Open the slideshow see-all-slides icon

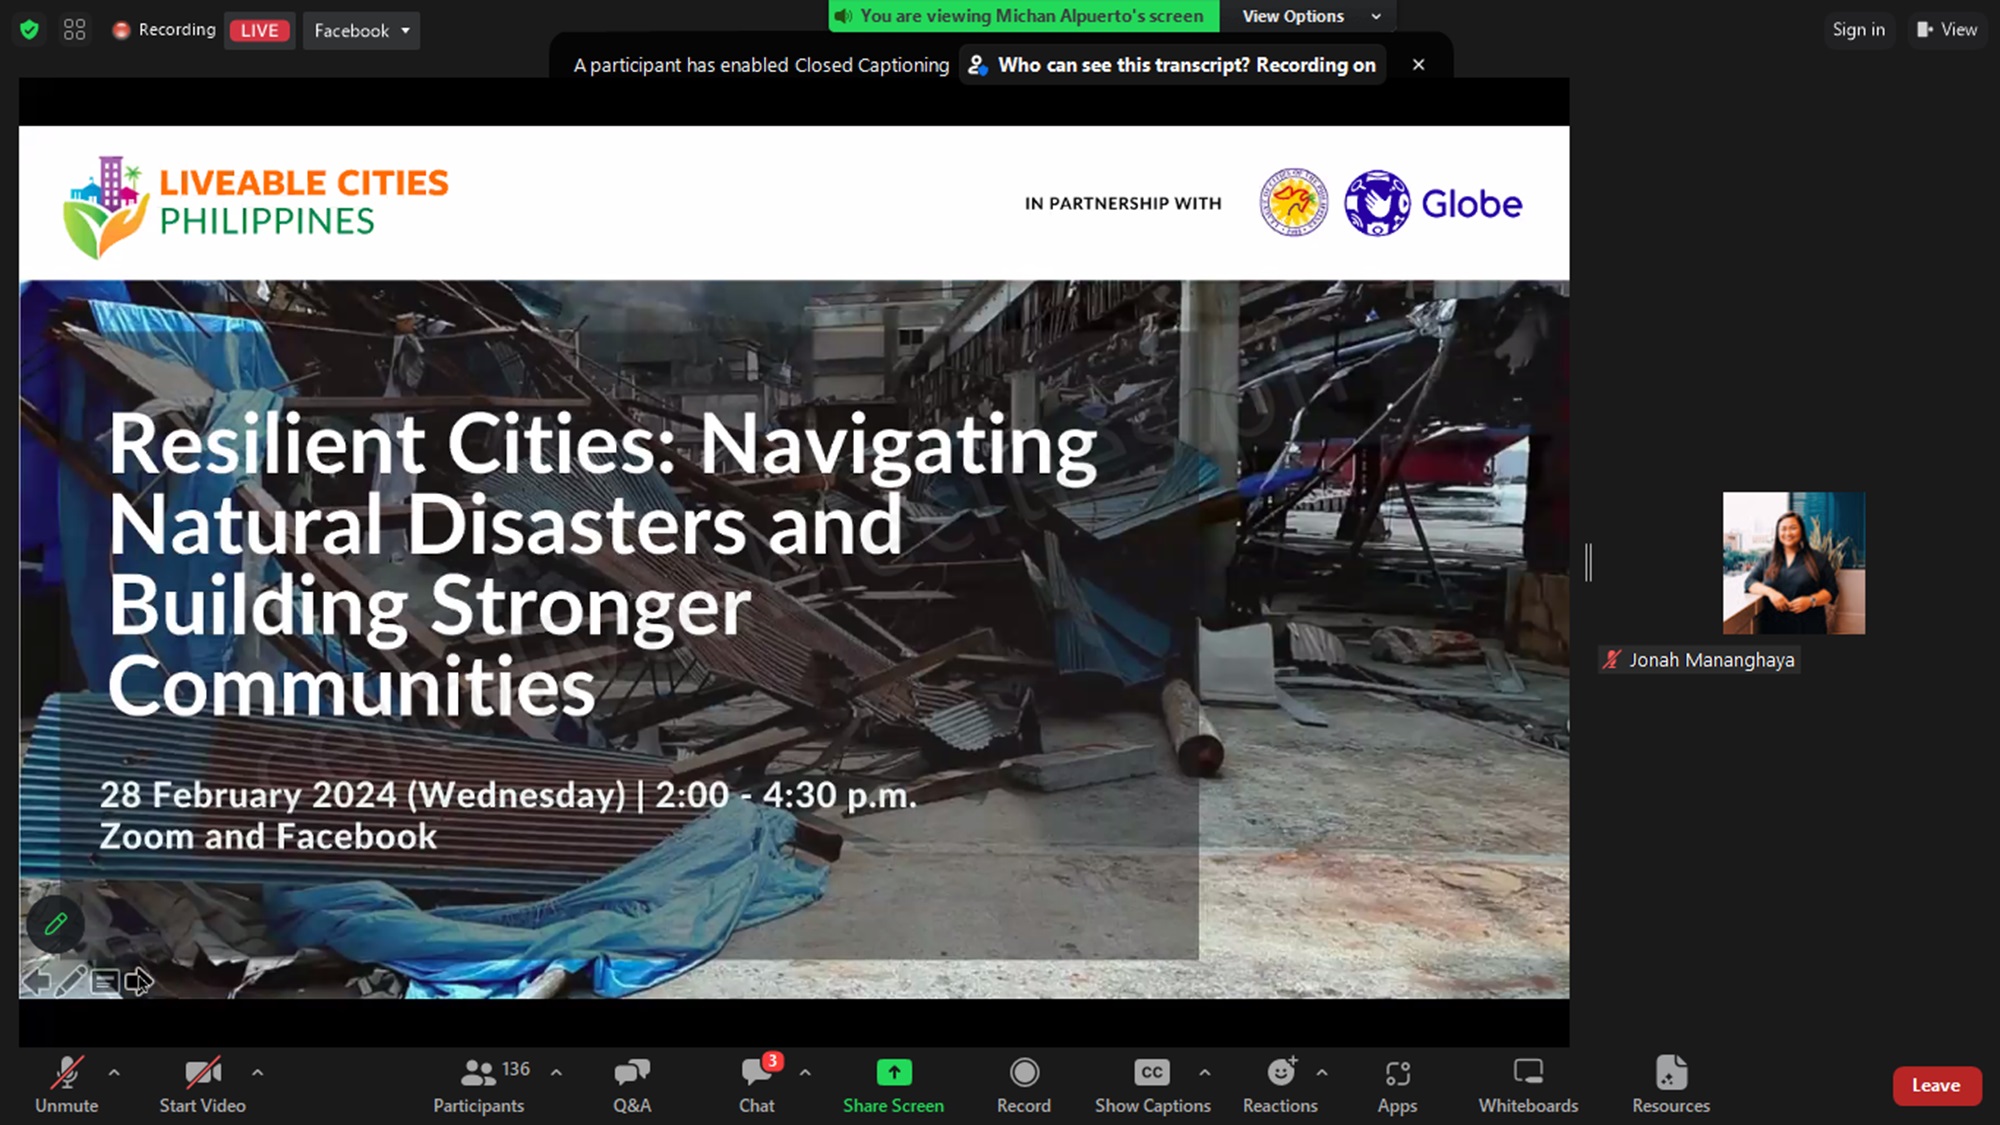point(104,982)
